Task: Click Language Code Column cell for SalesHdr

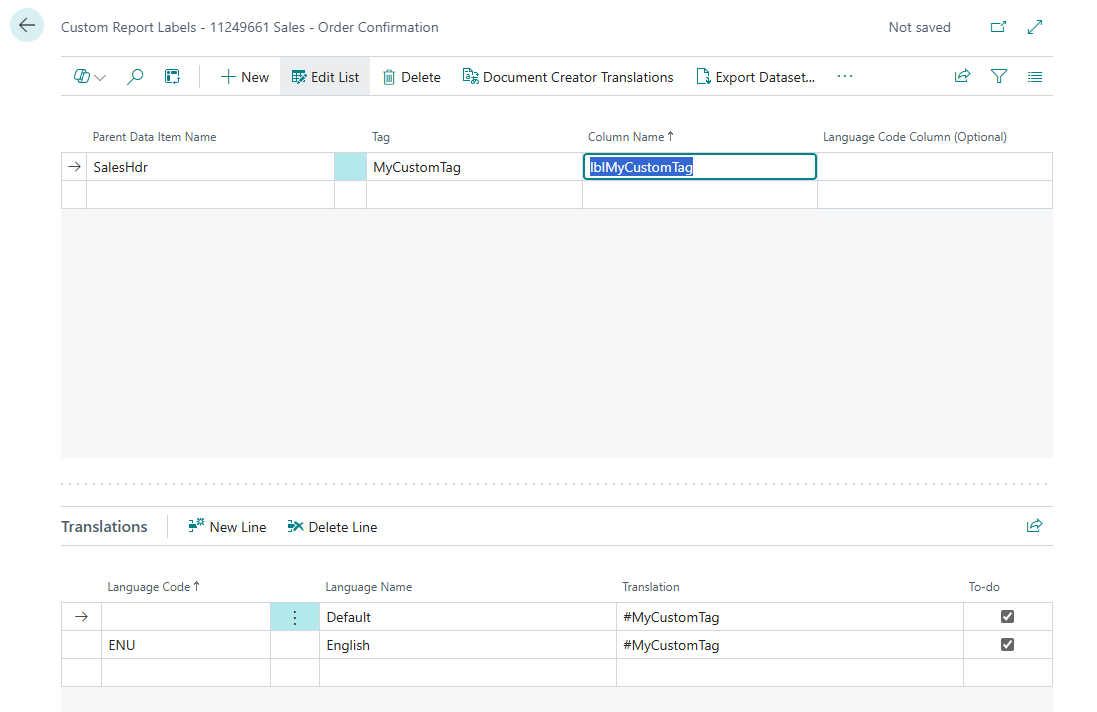Action: tap(935, 167)
